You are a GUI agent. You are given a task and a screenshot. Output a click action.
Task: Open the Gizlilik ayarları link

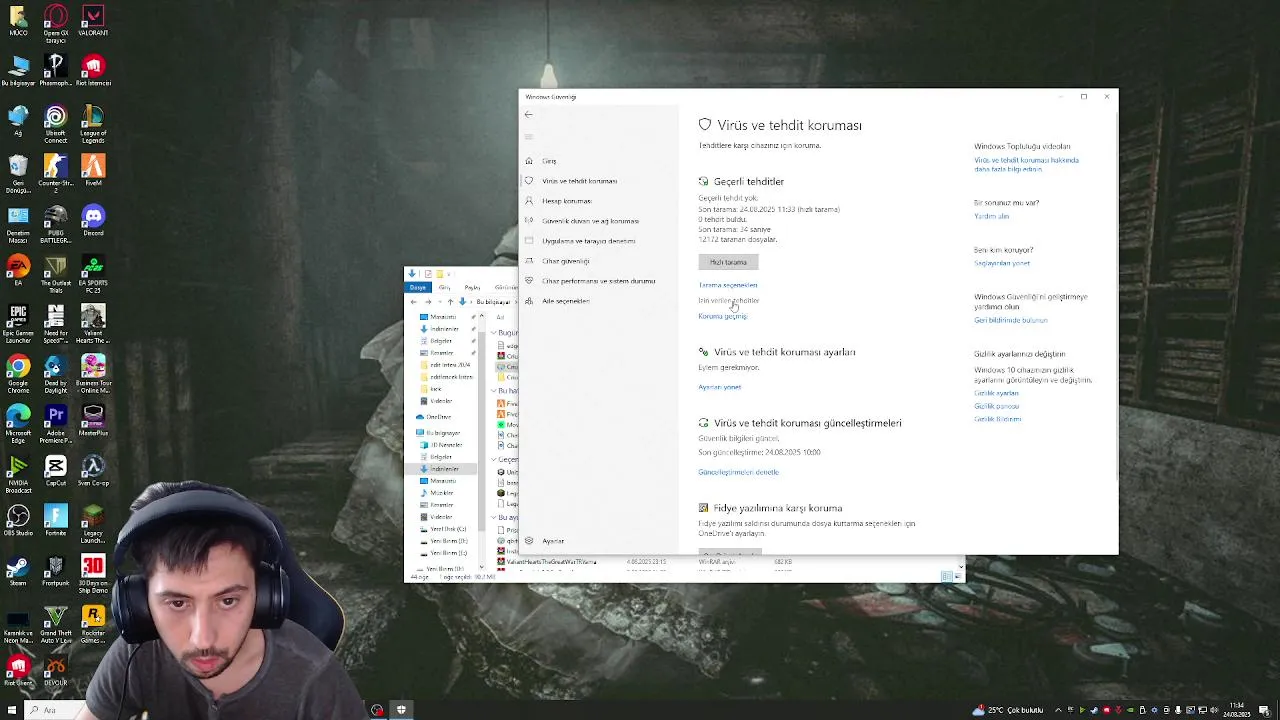996,393
